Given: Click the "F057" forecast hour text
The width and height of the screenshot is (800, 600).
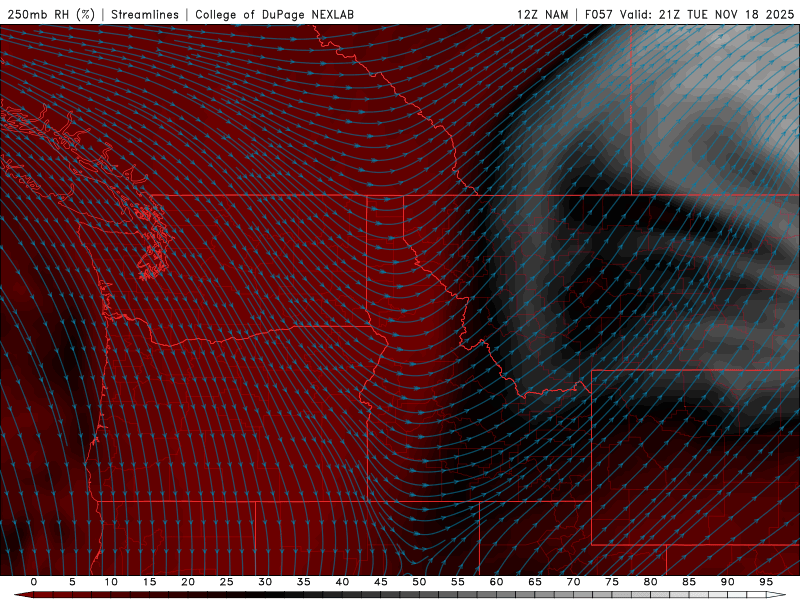Looking at the screenshot, I should pos(599,14).
